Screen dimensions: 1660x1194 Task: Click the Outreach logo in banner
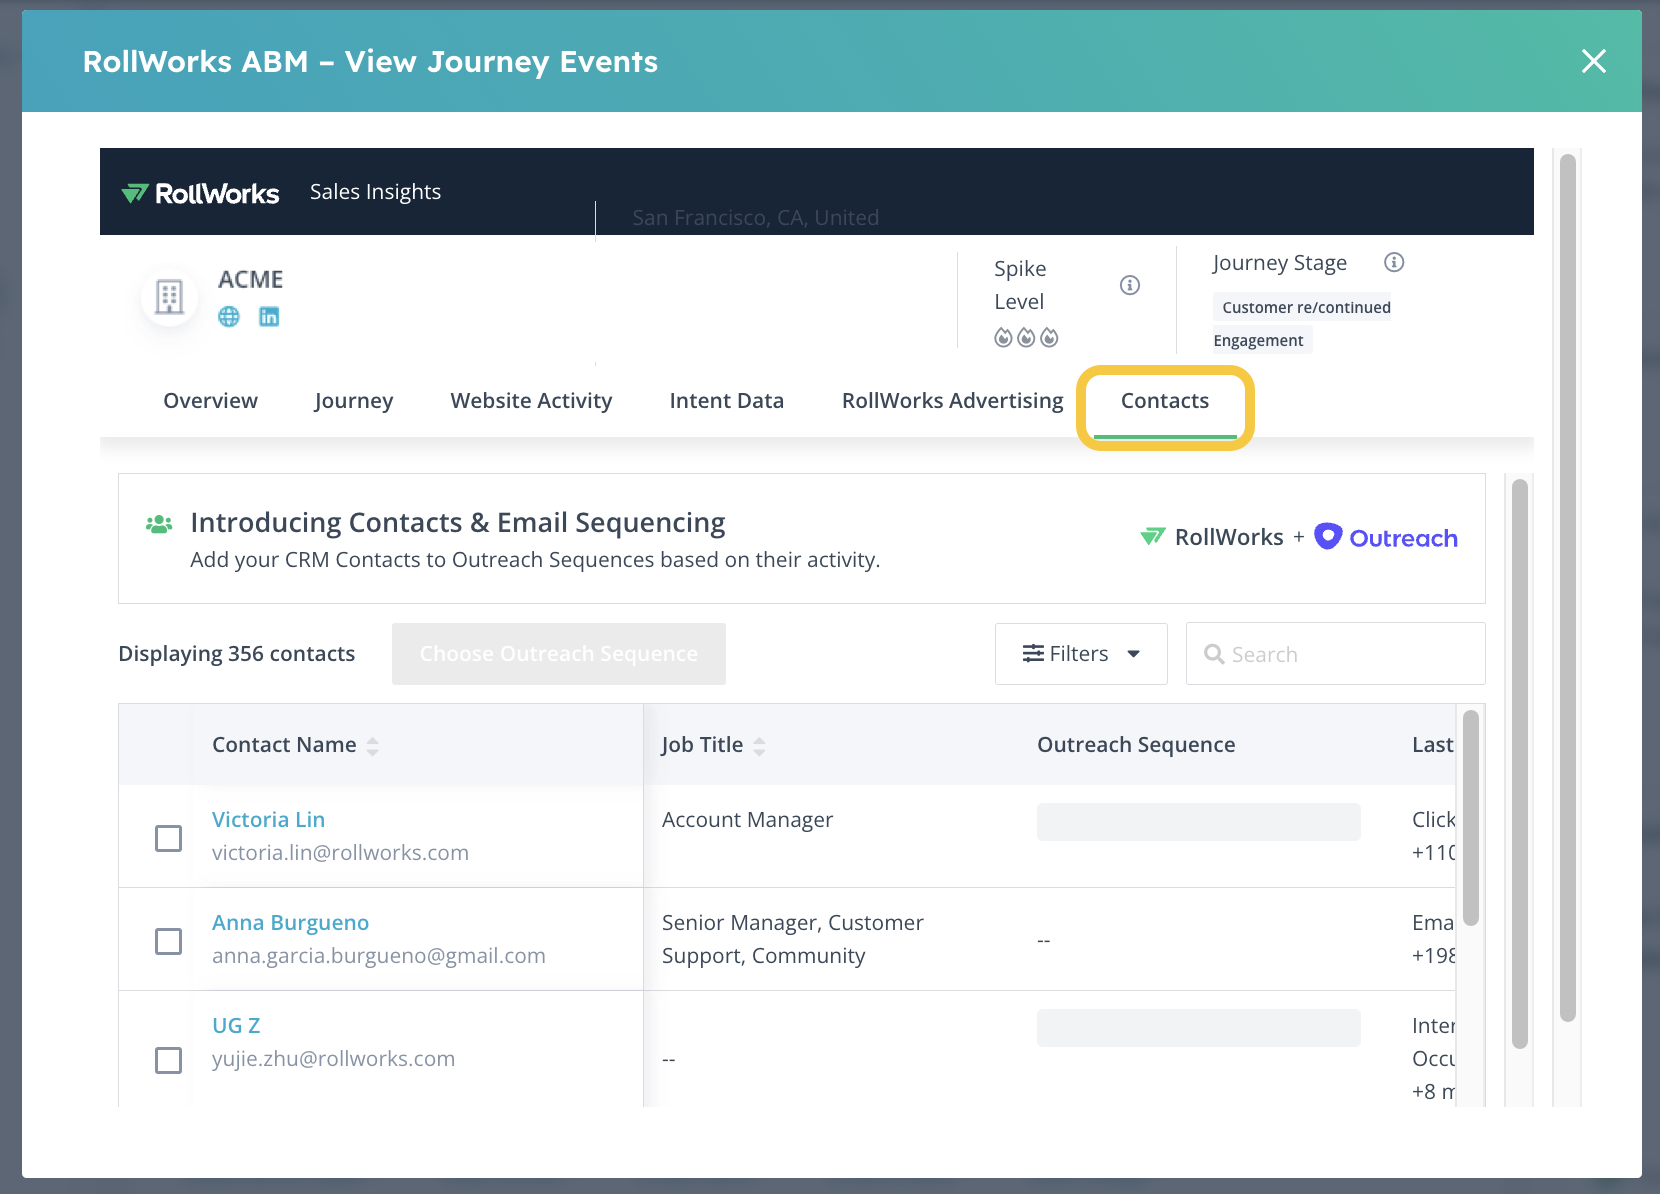pos(1386,538)
